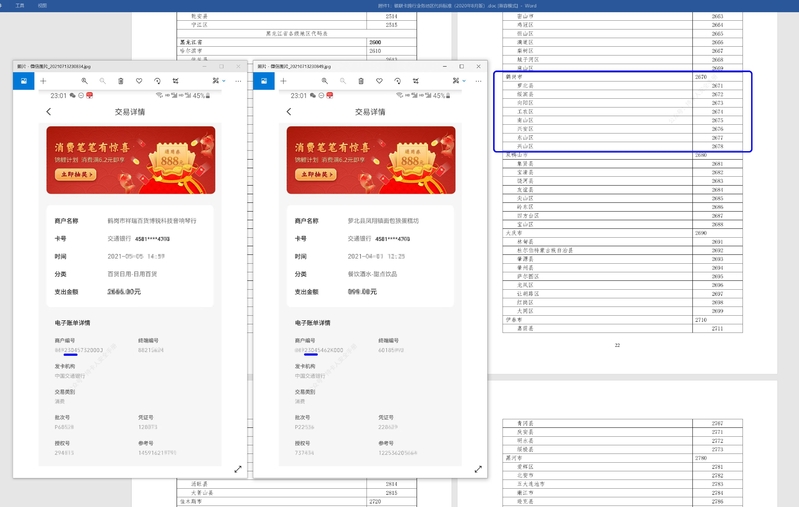Screen dimensions: 799x507
Task: Rotate the photo in left Photos window
Action: (x=157, y=80)
